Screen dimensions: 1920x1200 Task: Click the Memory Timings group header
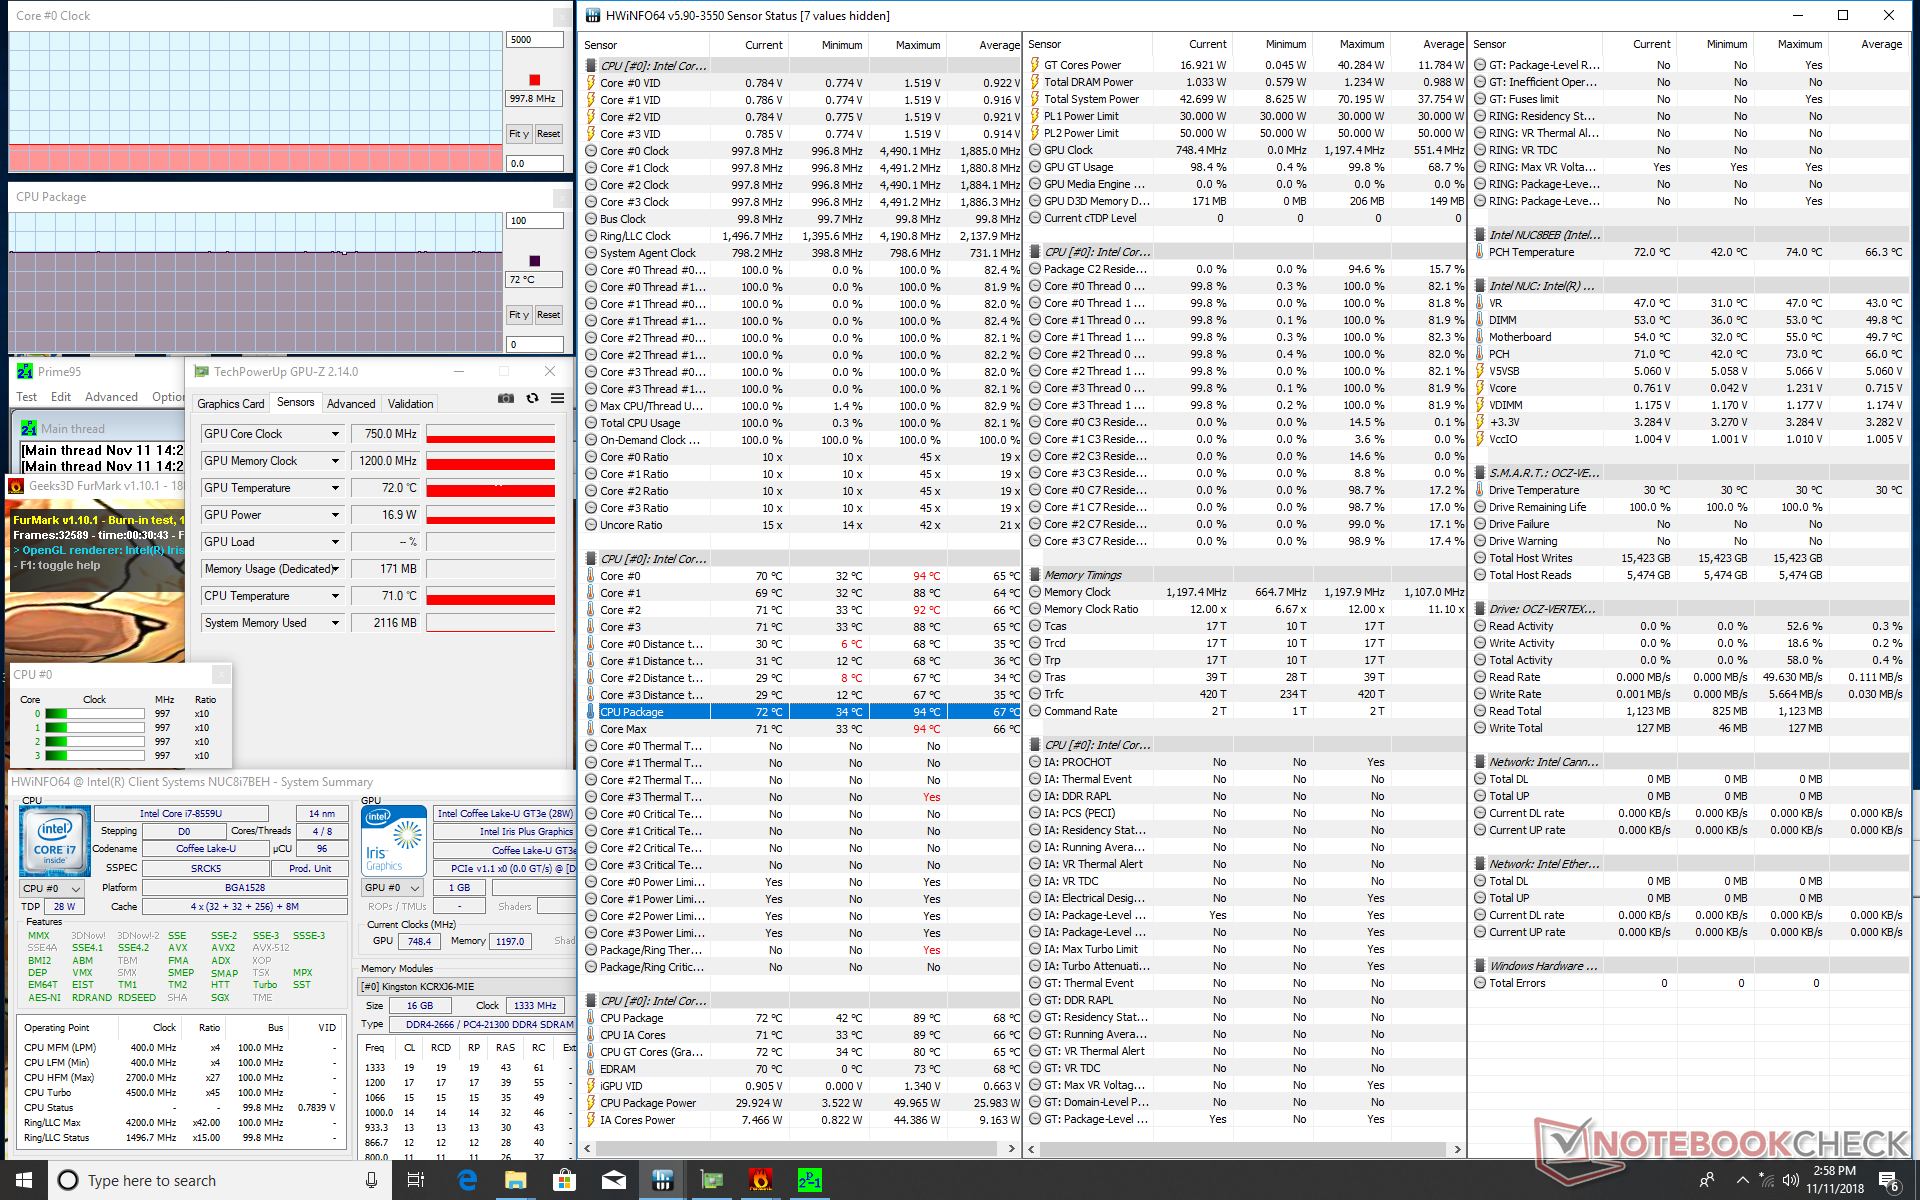pyautogui.click(x=1245, y=575)
